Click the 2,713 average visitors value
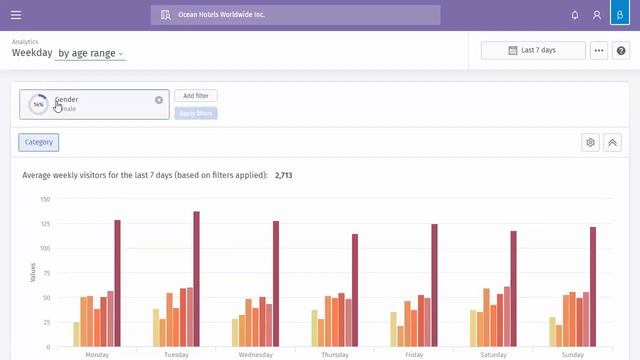Screen dimensions: 640x360 pos(284,176)
